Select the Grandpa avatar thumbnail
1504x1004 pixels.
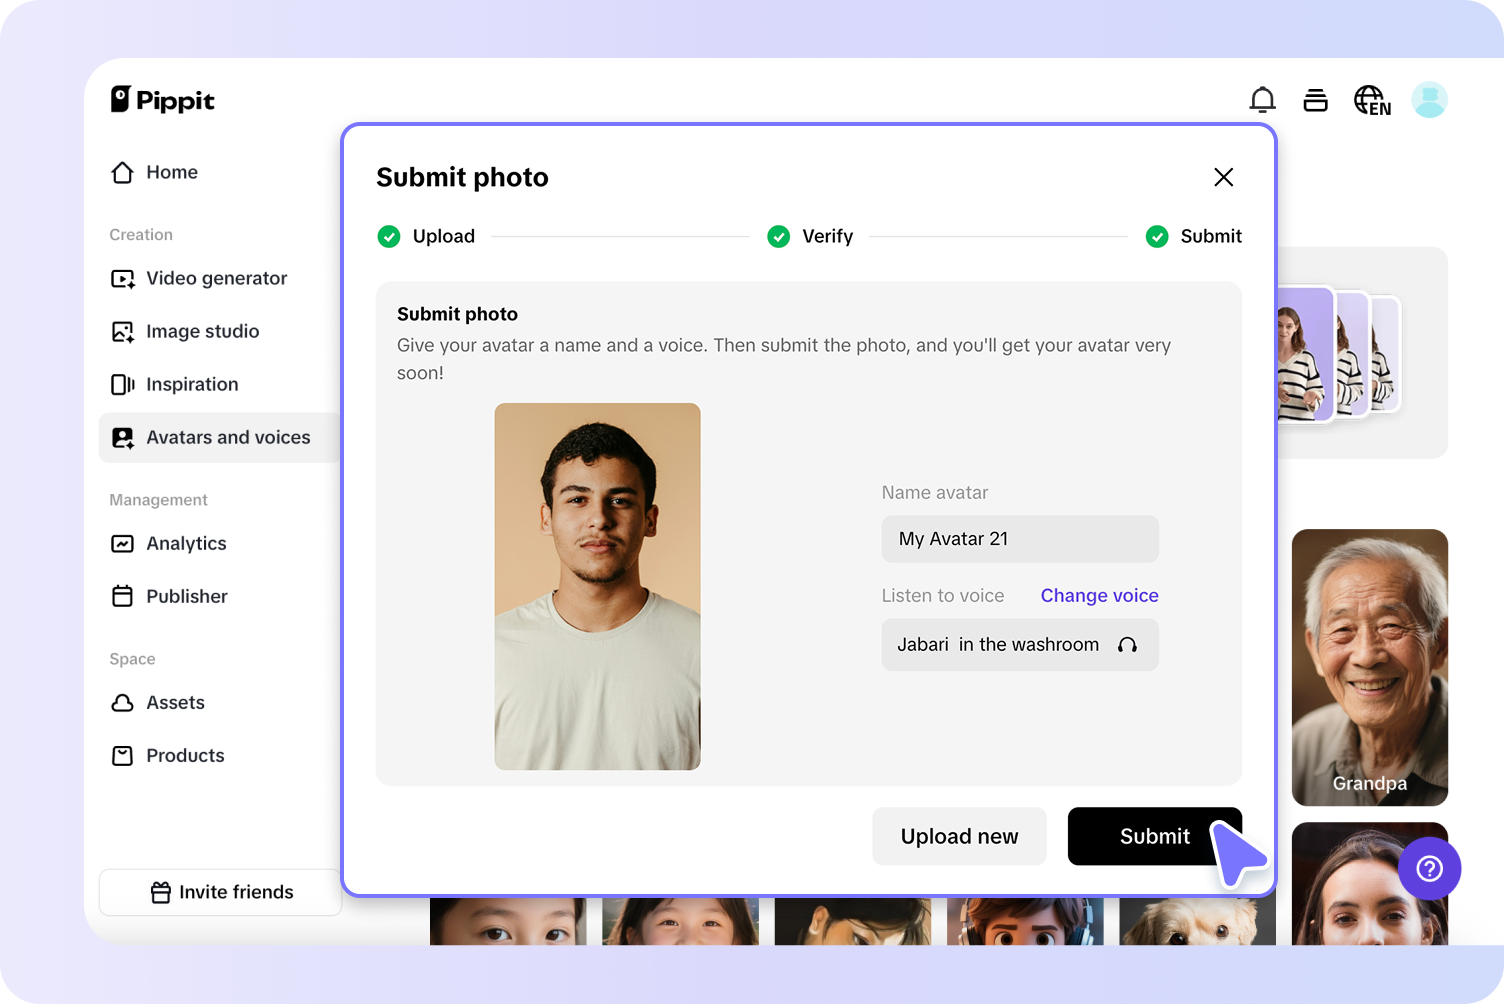(x=1369, y=666)
